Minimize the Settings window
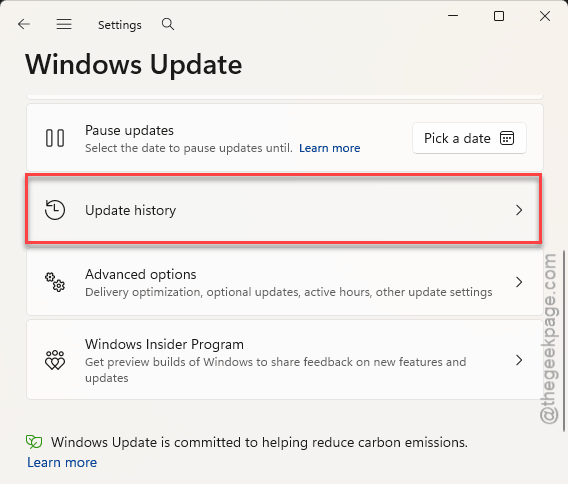Screen dimensions: 568x484 [453, 16]
